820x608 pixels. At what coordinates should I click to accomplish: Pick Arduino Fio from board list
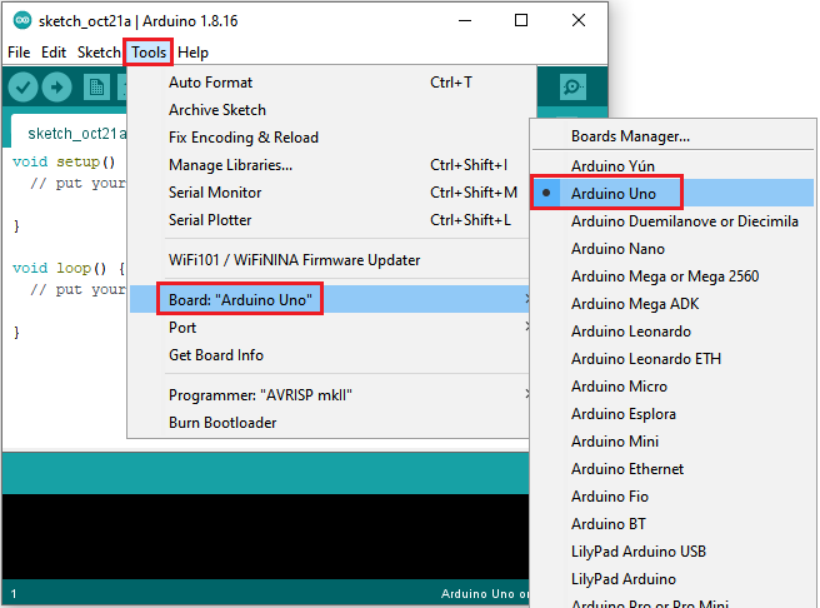673,497
